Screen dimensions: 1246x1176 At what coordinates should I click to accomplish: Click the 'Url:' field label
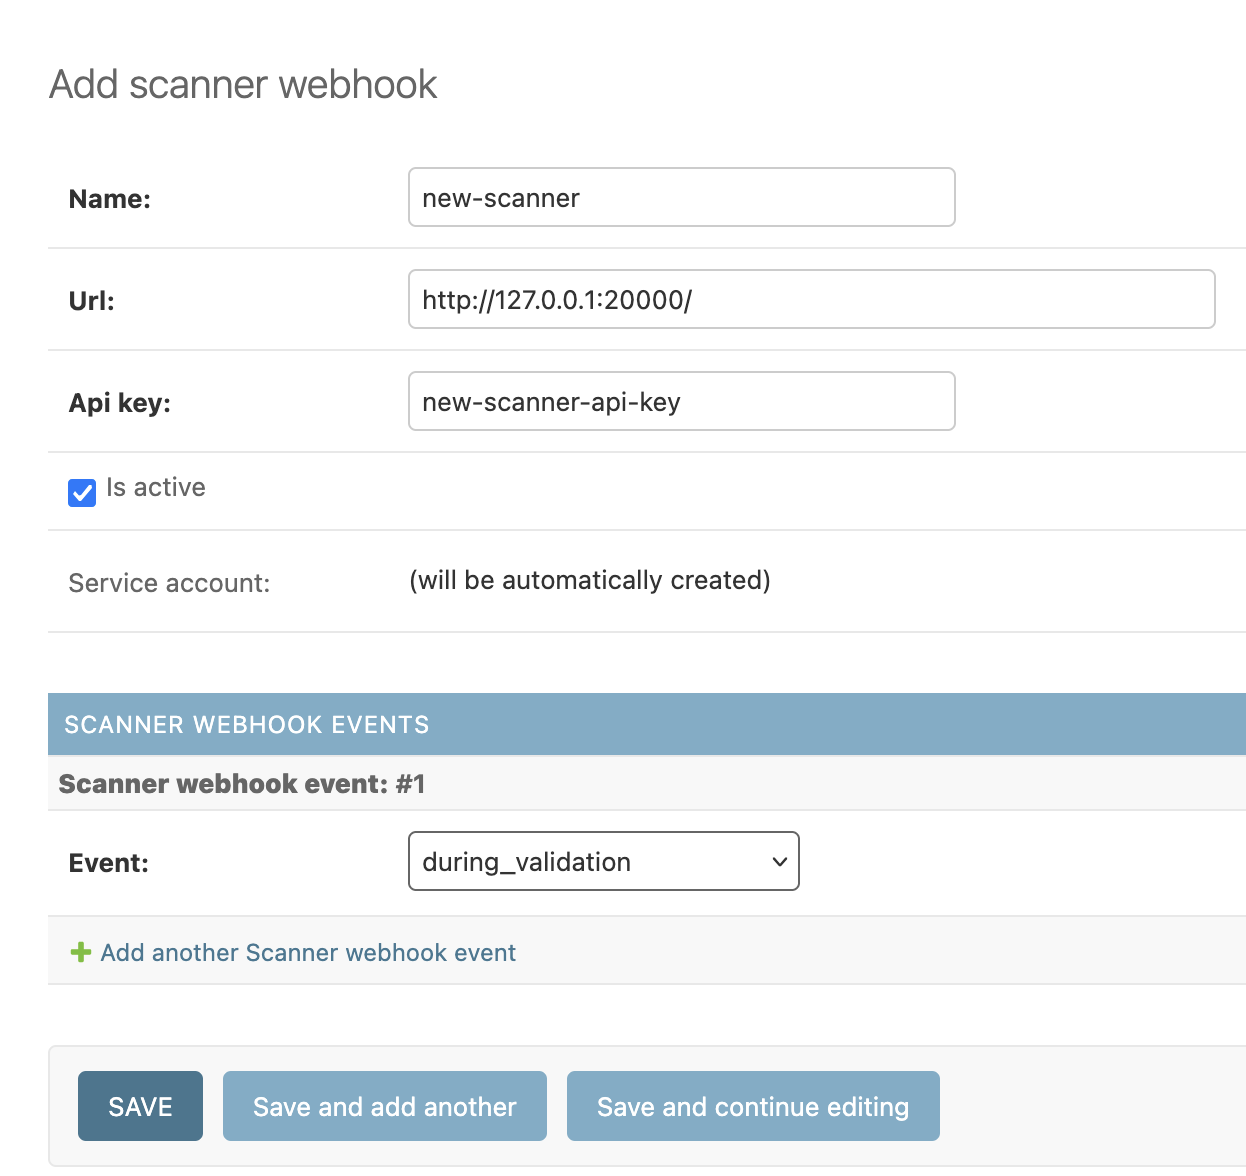coord(92,301)
